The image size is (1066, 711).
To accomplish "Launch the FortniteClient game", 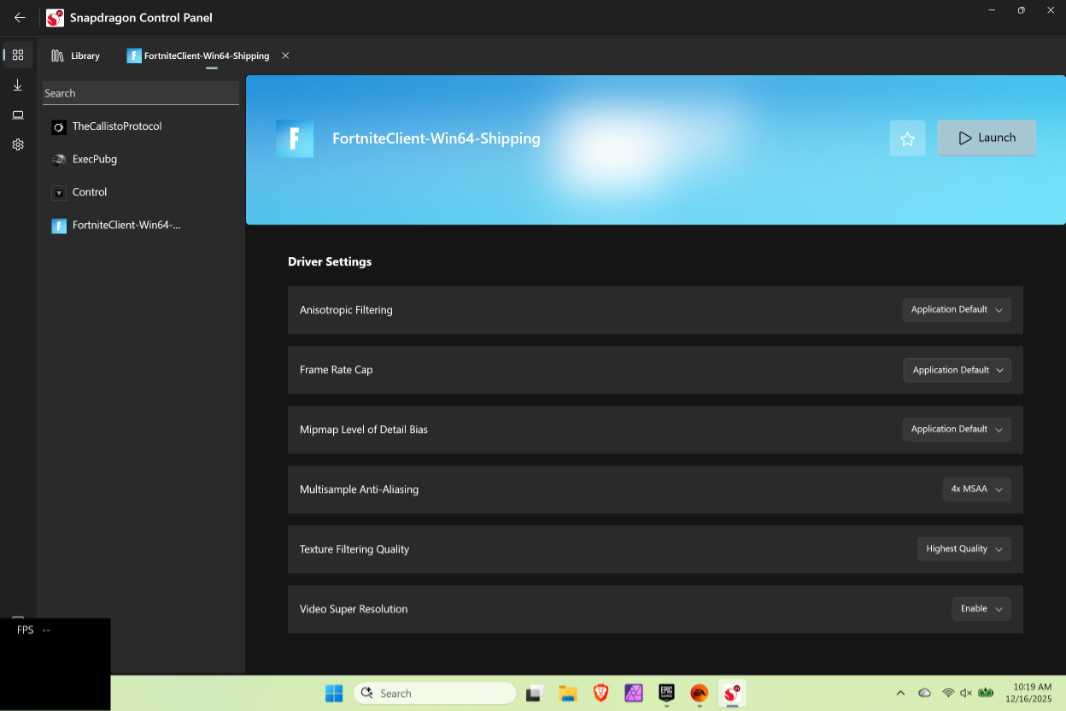I will 986,138.
